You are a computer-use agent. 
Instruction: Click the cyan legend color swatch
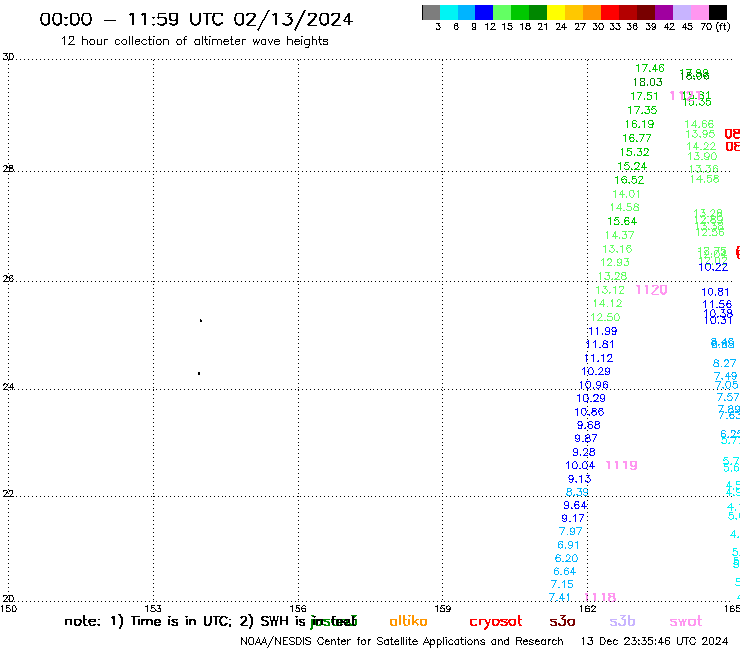(x=449, y=12)
